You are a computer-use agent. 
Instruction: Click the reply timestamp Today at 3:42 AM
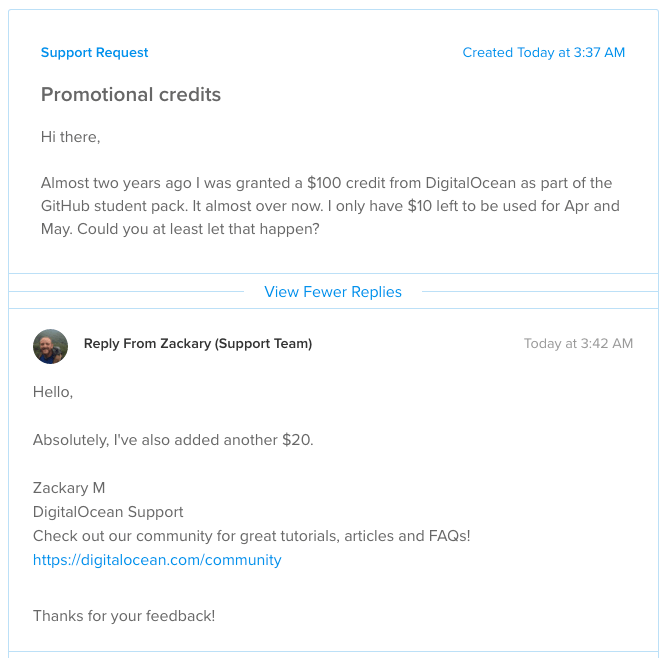click(x=578, y=344)
